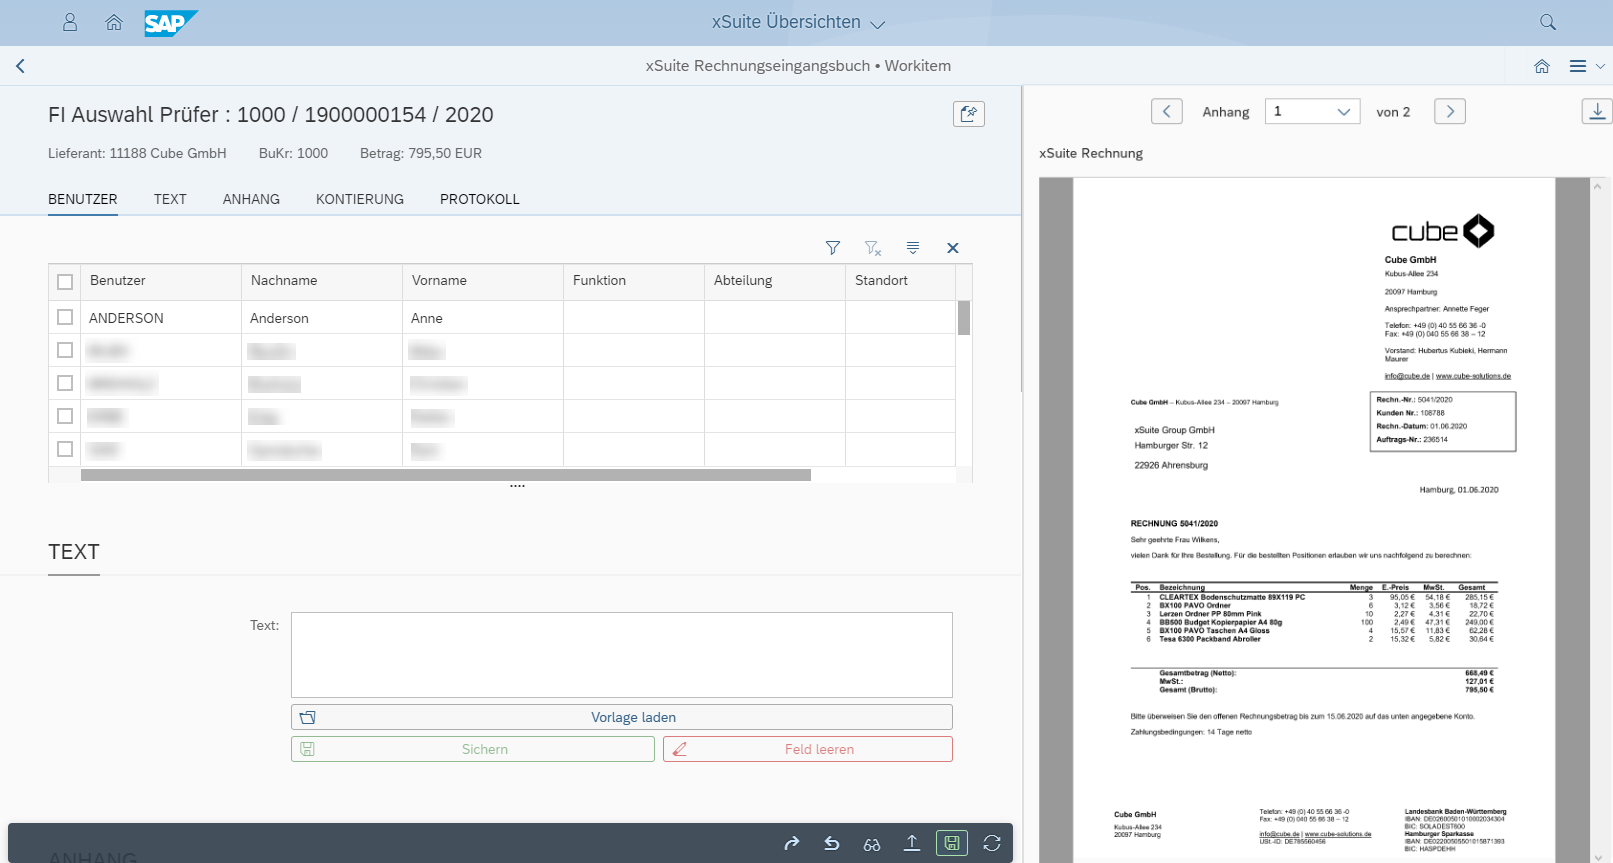
Task: Open the PROTOKOLL tab
Action: click(479, 199)
